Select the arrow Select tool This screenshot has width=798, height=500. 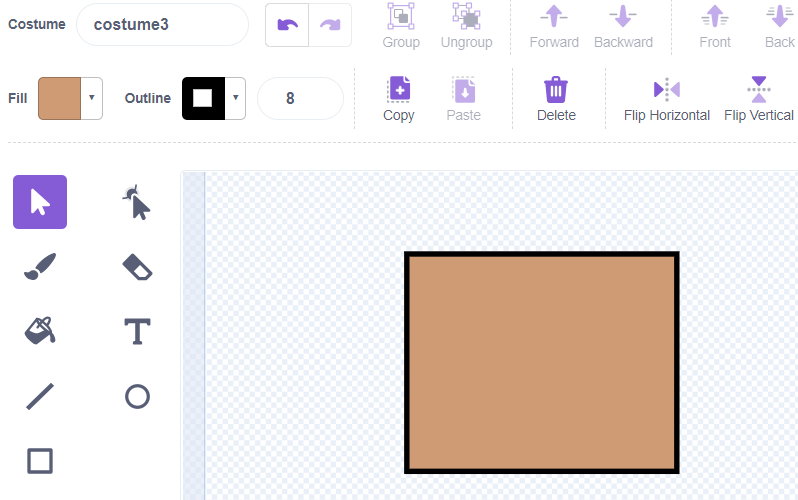pos(40,202)
